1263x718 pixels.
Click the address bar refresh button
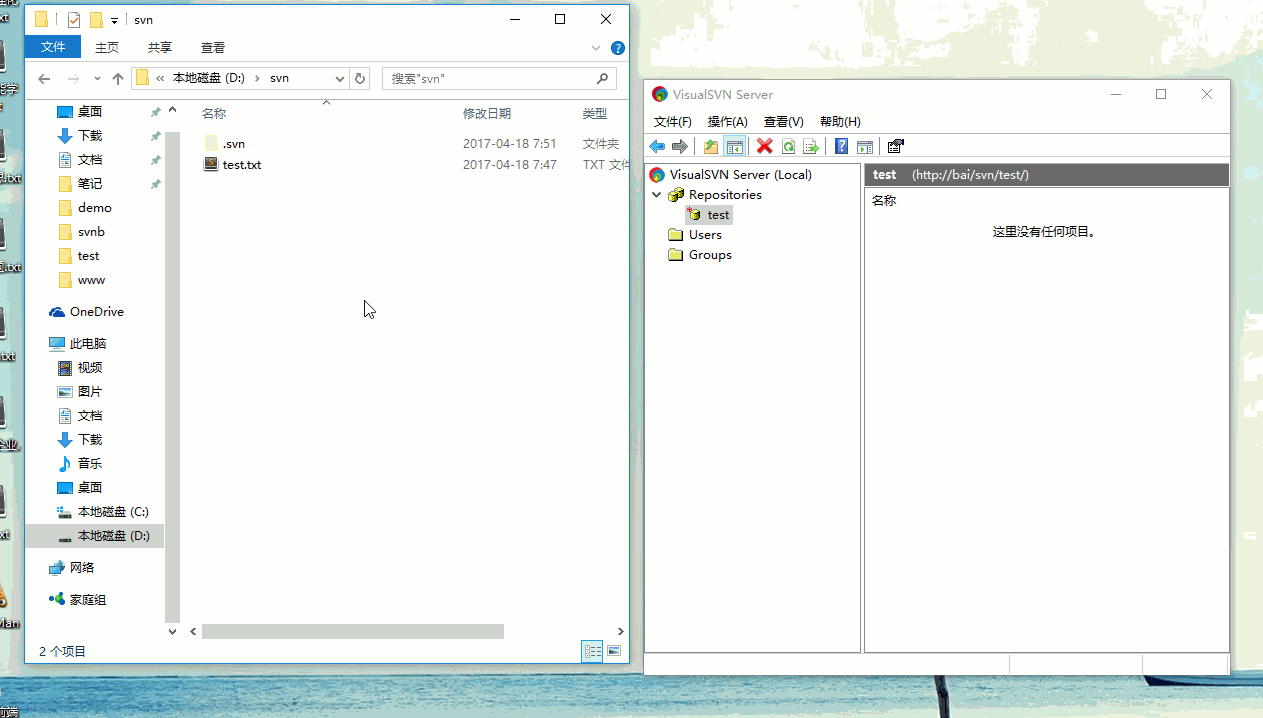point(360,78)
